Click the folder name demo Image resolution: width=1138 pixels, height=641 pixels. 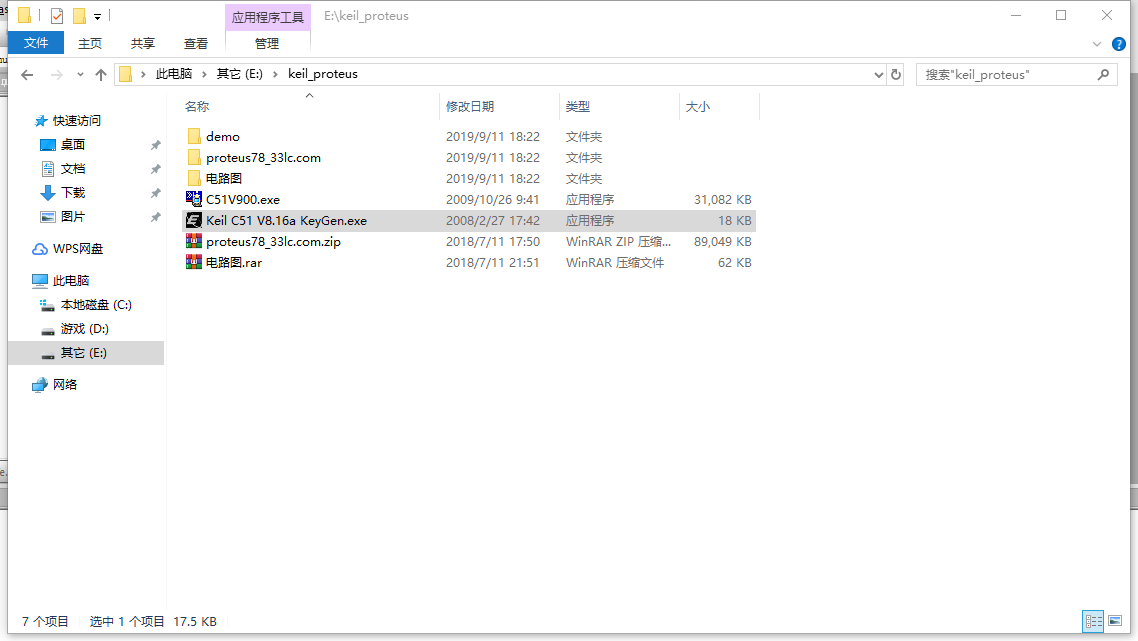(222, 136)
